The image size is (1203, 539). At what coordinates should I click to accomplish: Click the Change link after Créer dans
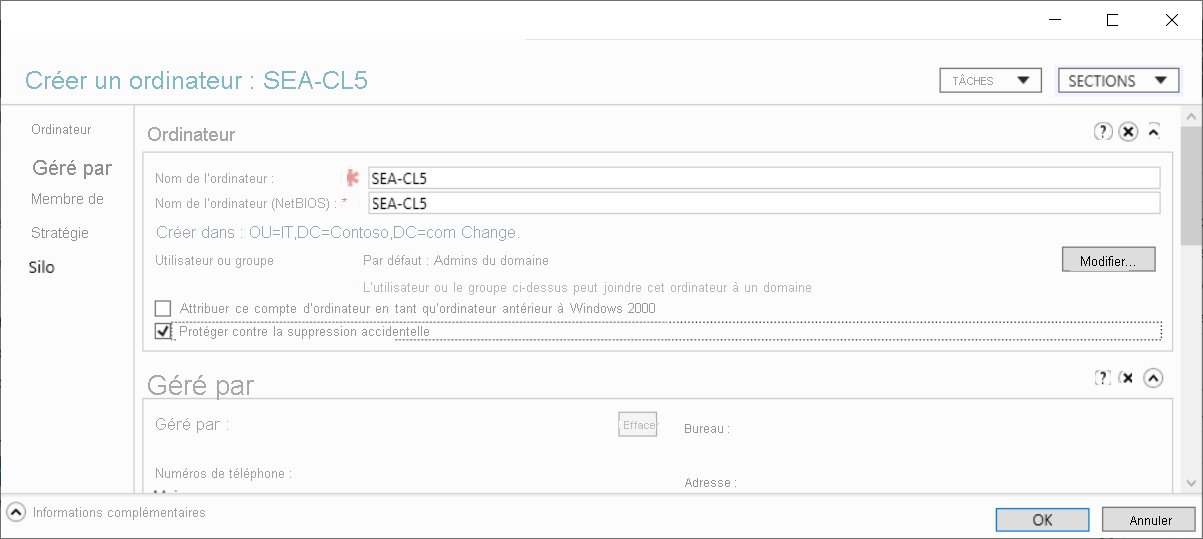[x=490, y=233]
